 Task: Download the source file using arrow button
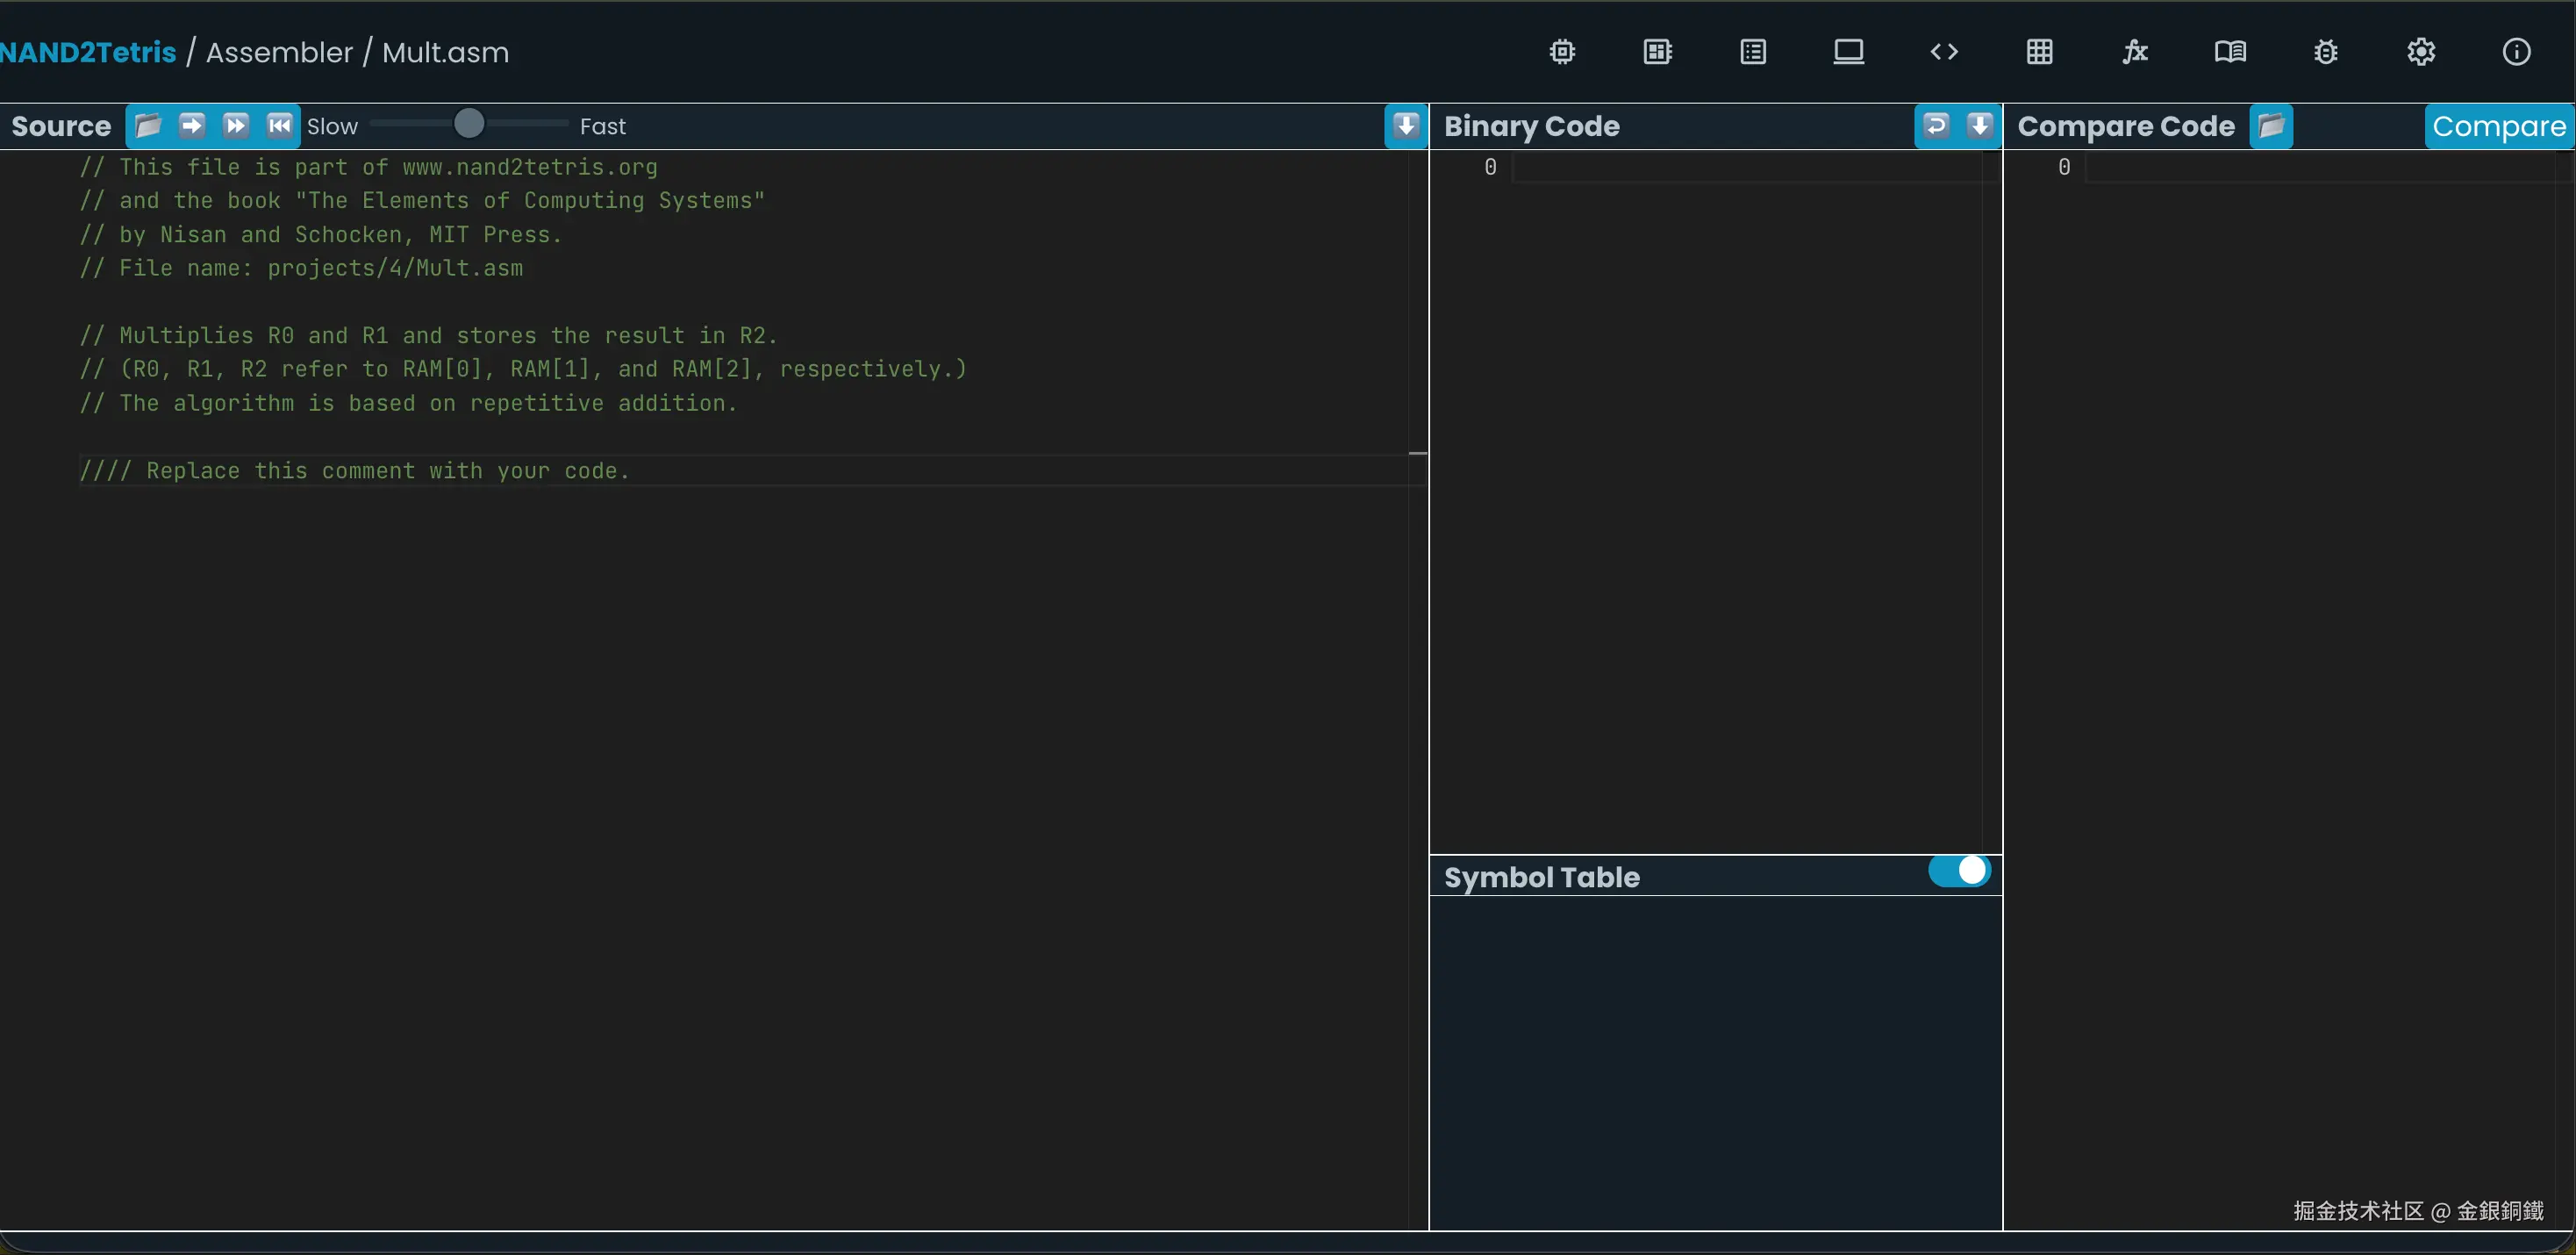pyautogui.click(x=1406, y=126)
